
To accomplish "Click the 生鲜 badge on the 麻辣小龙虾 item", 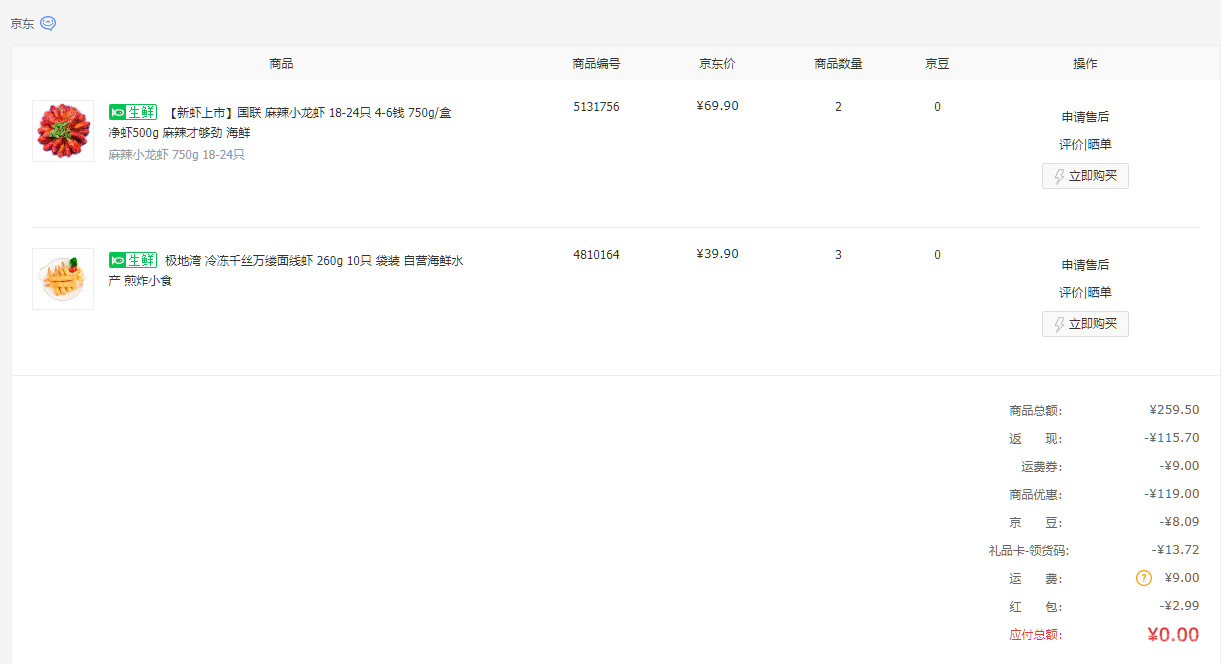I will pyautogui.click(x=133, y=112).
